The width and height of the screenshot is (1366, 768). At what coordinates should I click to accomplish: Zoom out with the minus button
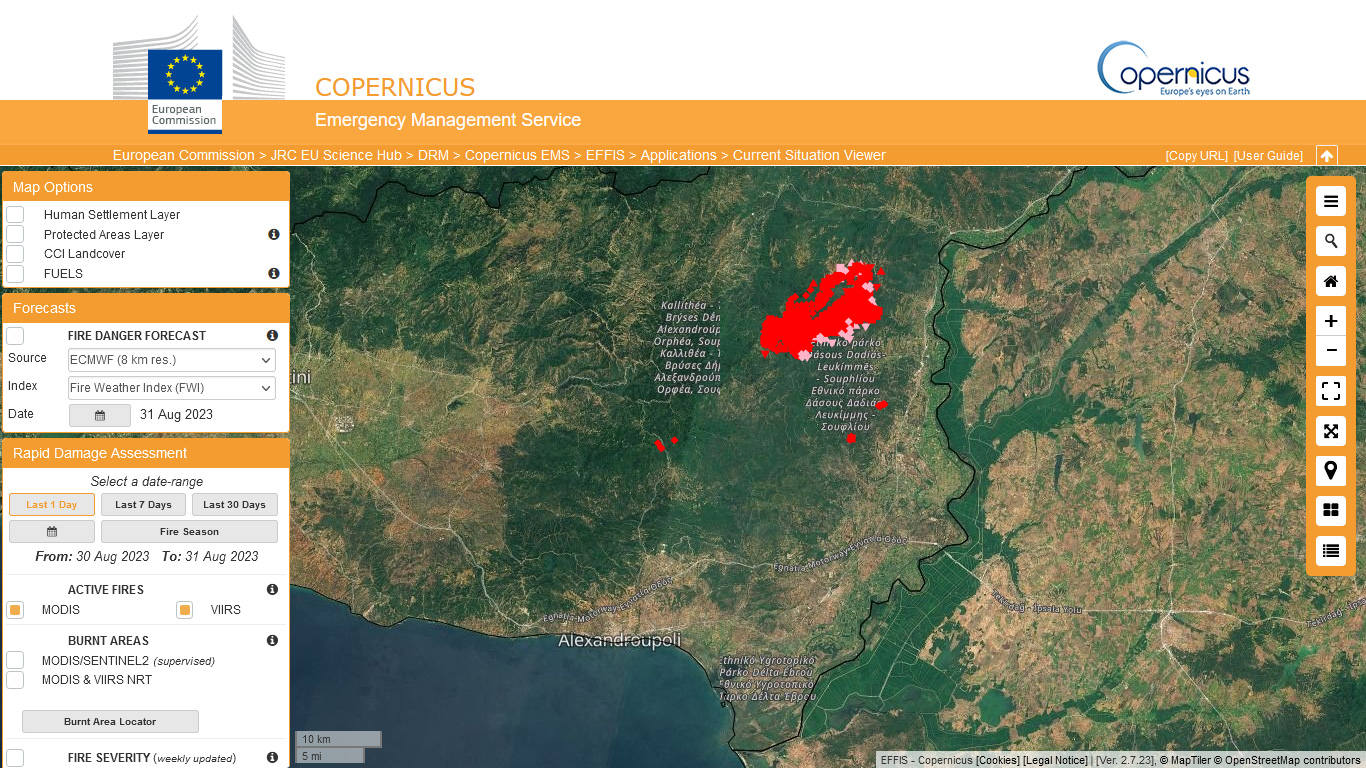[x=1331, y=351]
